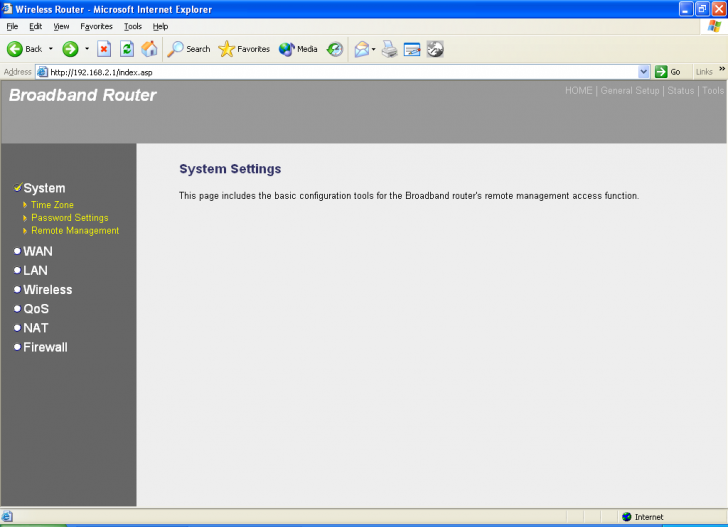Select QoS in the sidebar

(x=36, y=309)
